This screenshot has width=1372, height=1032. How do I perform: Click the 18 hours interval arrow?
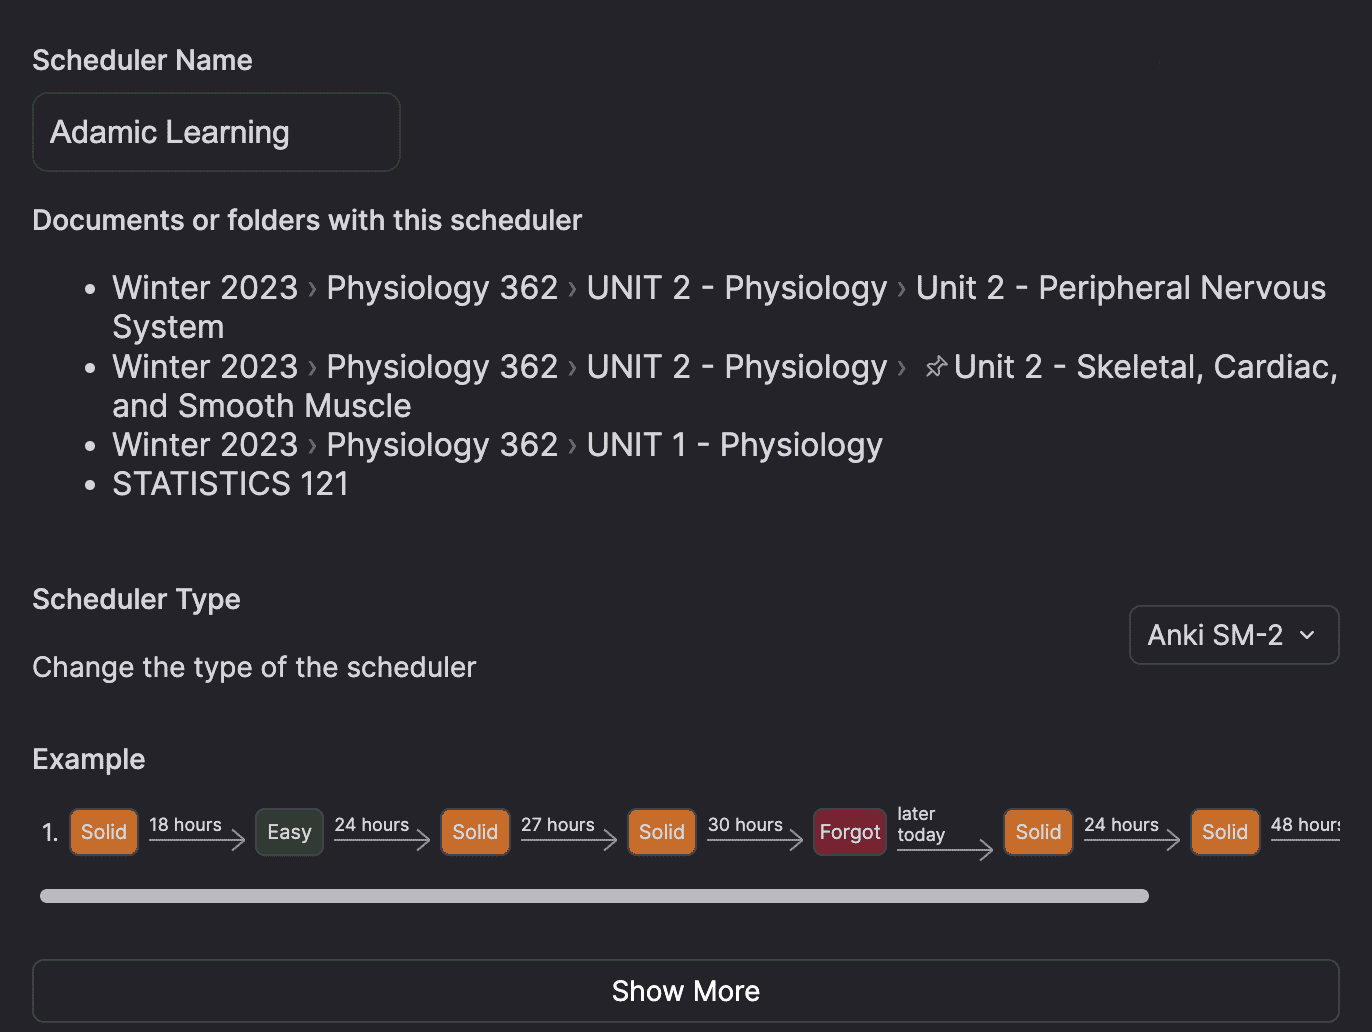point(196,839)
